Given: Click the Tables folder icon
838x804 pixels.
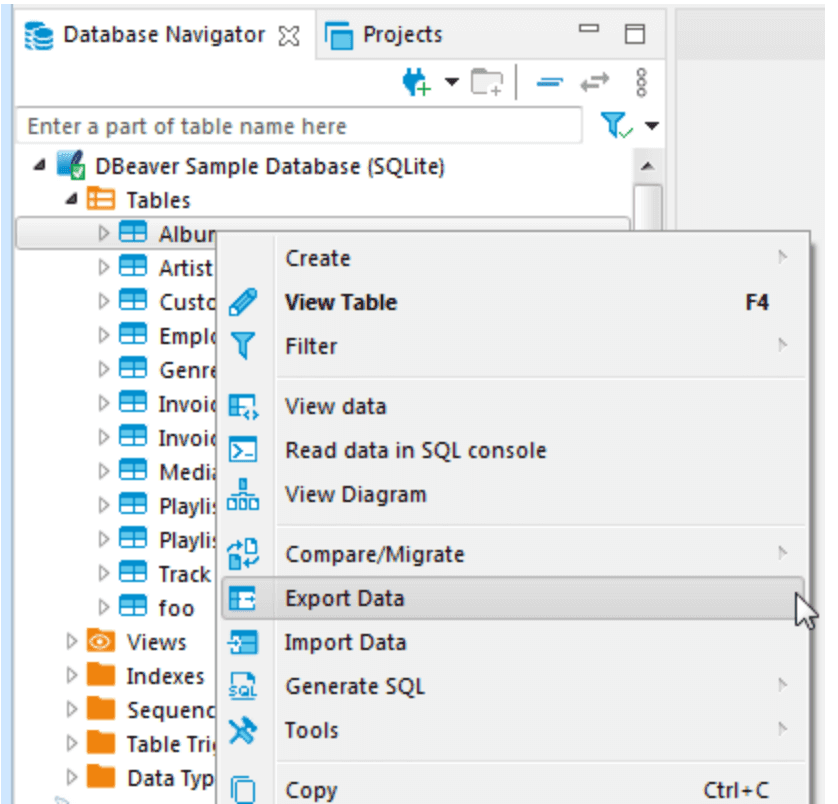Looking at the screenshot, I should [101, 199].
